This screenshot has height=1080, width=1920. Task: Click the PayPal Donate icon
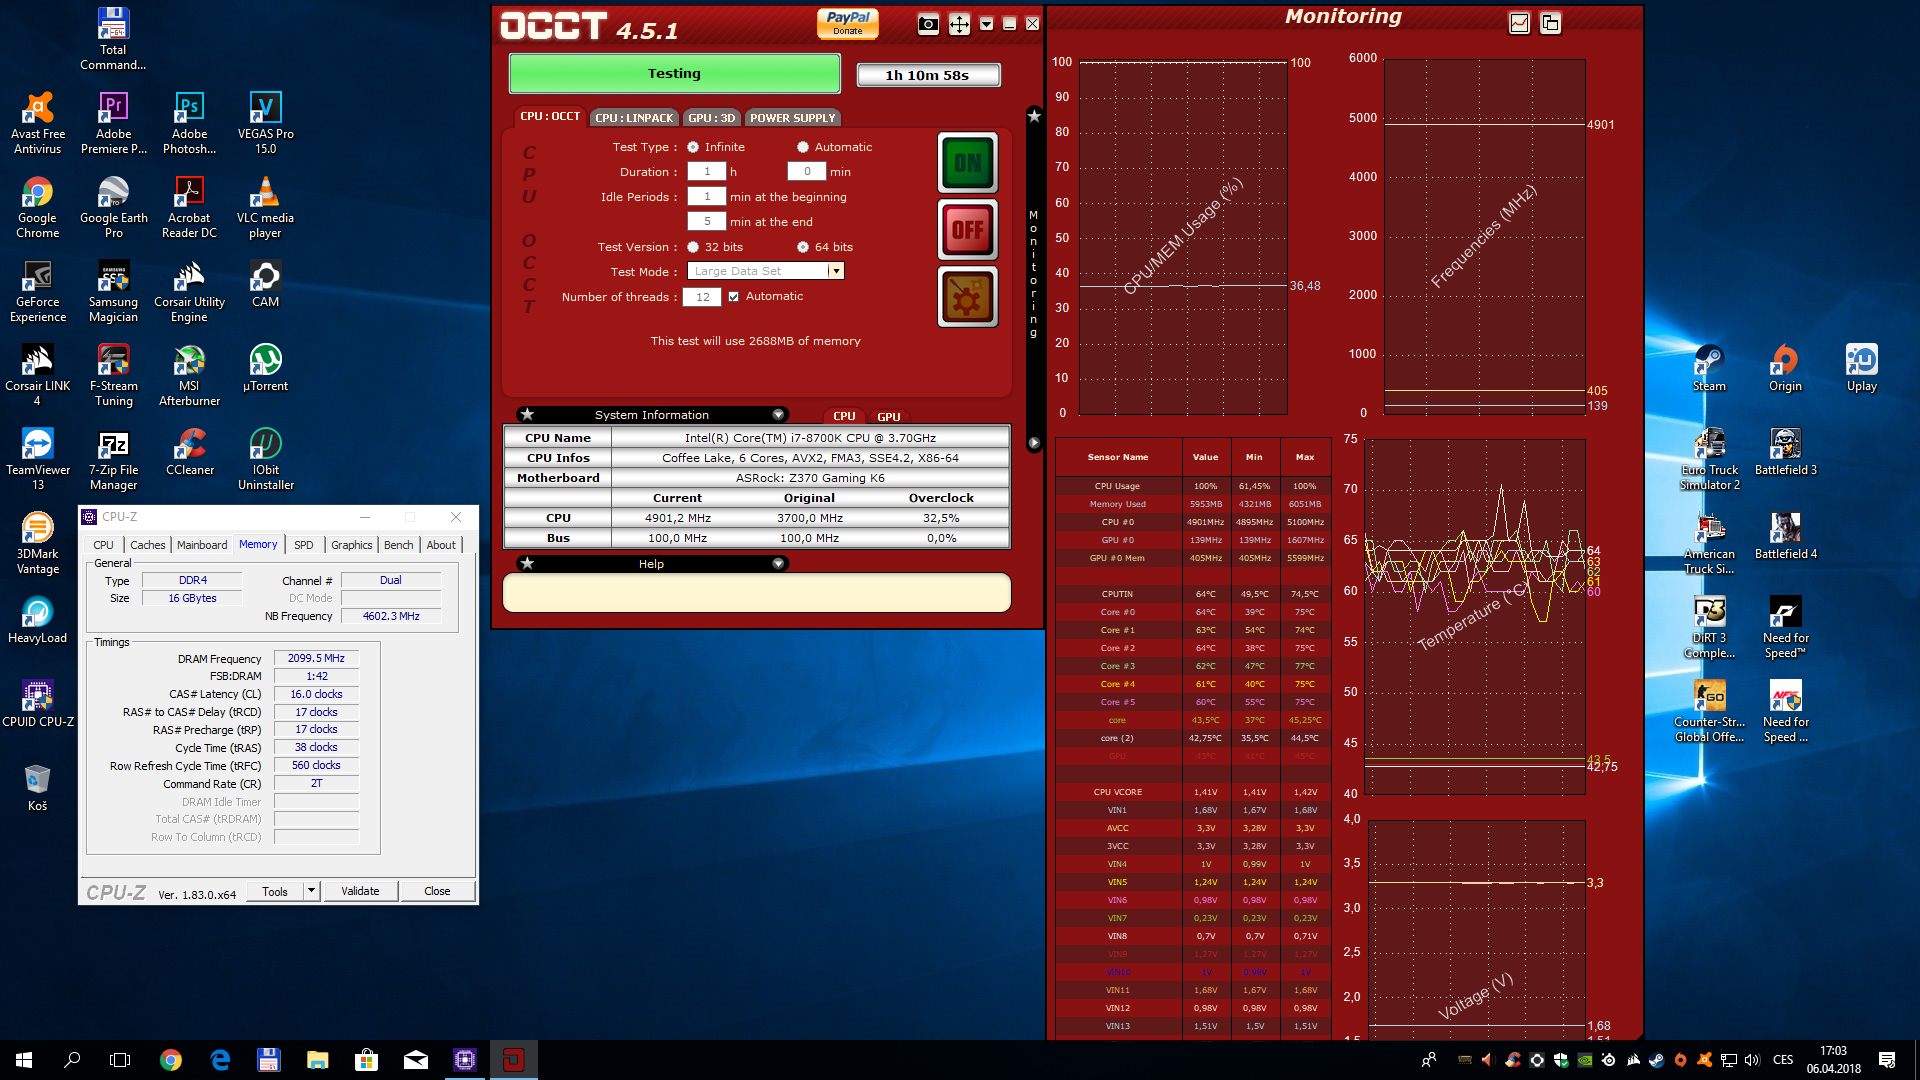click(x=847, y=22)
